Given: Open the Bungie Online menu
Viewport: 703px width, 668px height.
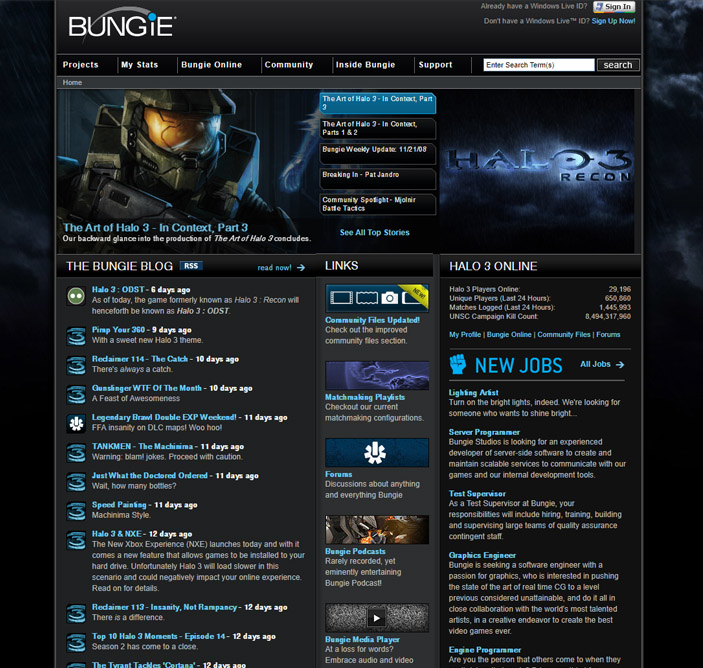Looking at the screenshot, I should tap(212, 65).
